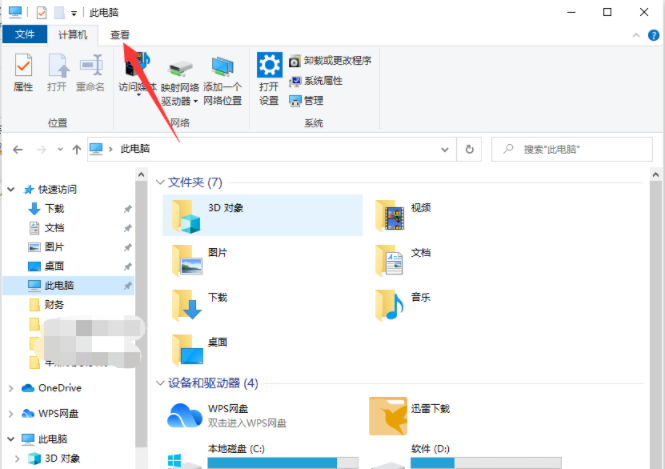Click 映射网络驱动器 ribbon icon
The height and width of the screenshot is (469, 665).
click(181, 79)
